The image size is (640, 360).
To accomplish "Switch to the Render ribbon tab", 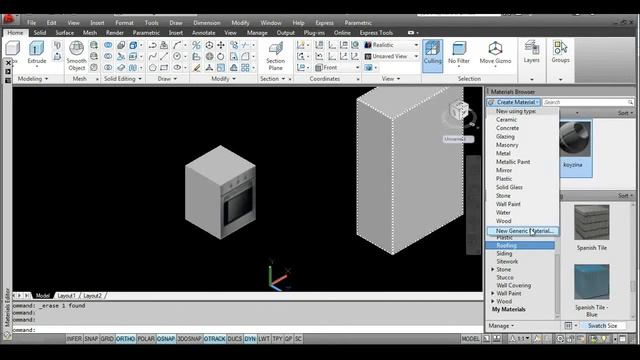I will tap(115, 33).
